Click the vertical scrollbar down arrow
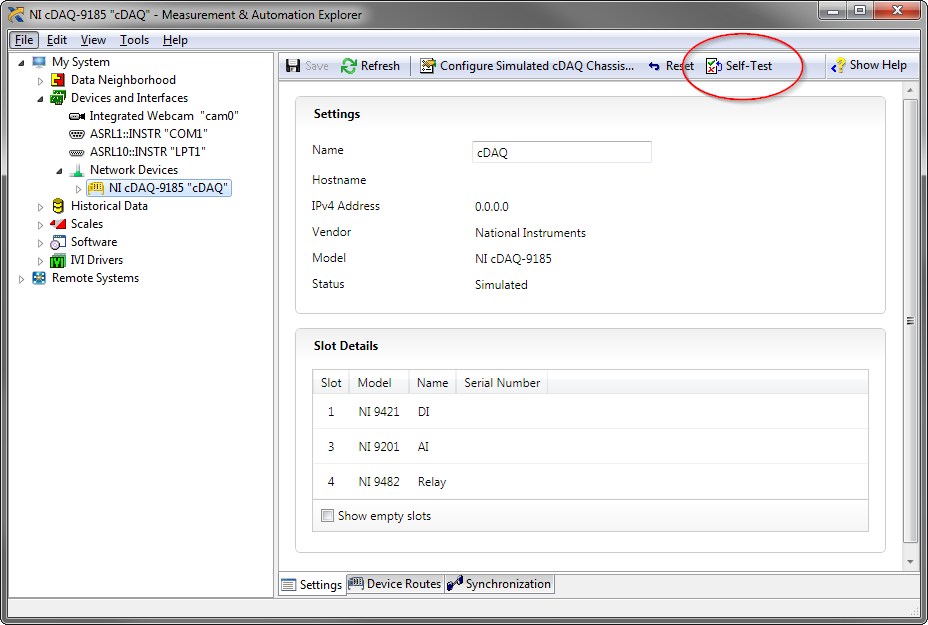 910,562
